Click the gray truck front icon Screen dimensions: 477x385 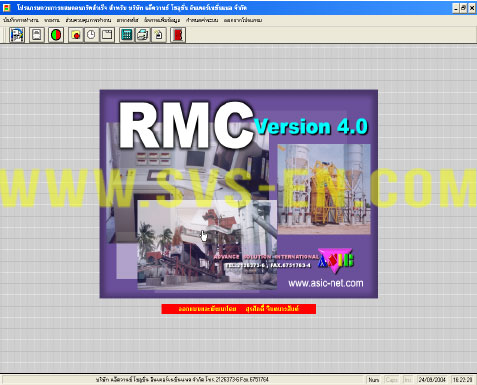coord(37,35)
